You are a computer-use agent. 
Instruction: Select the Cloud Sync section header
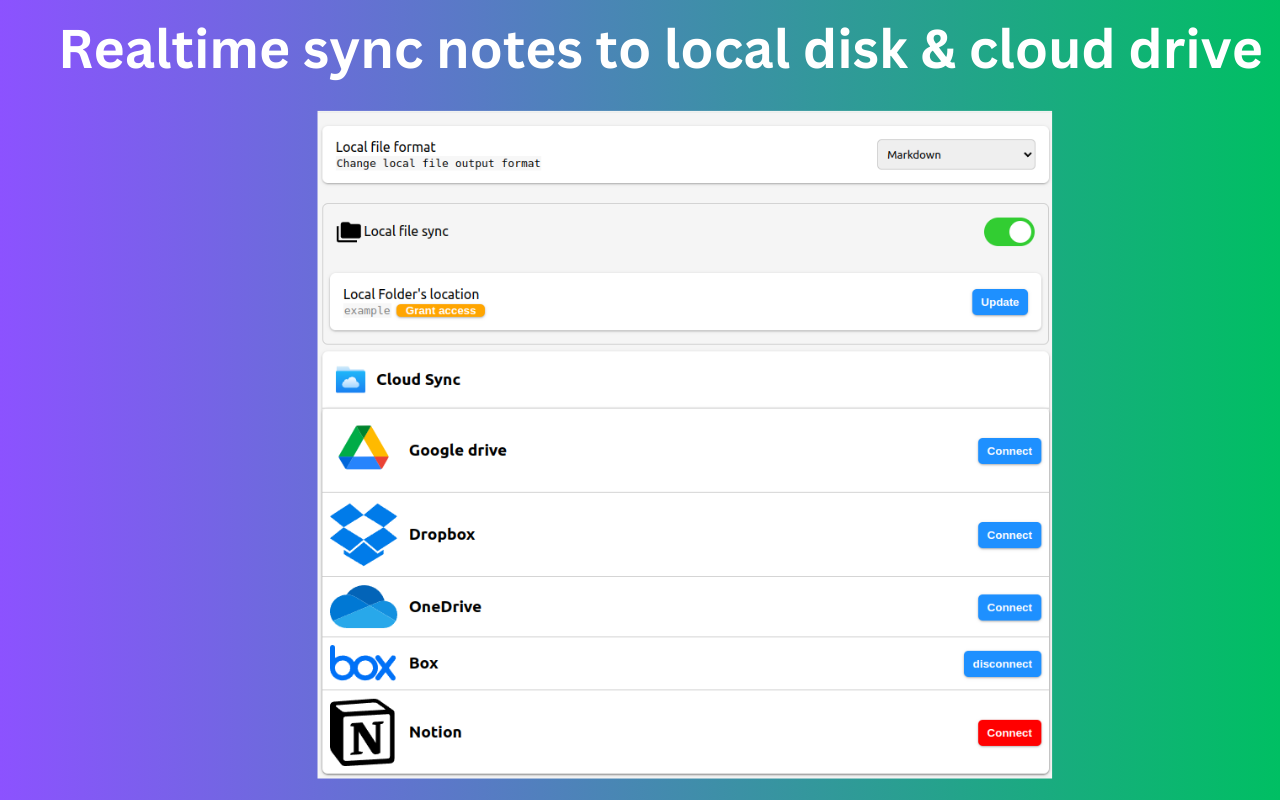coord(418,380)
